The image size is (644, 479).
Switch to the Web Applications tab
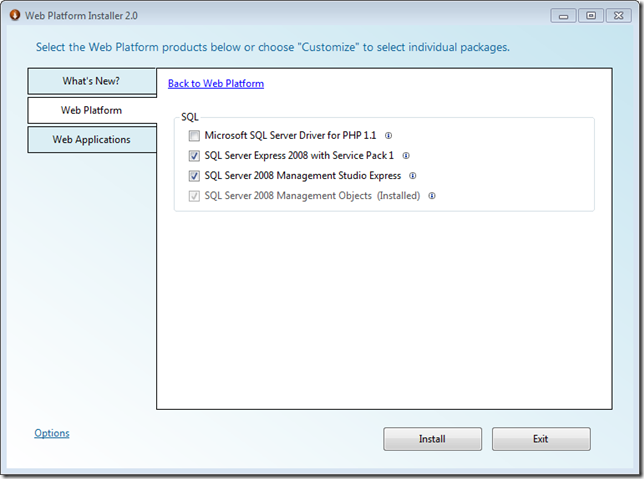(x=92, y=140)
